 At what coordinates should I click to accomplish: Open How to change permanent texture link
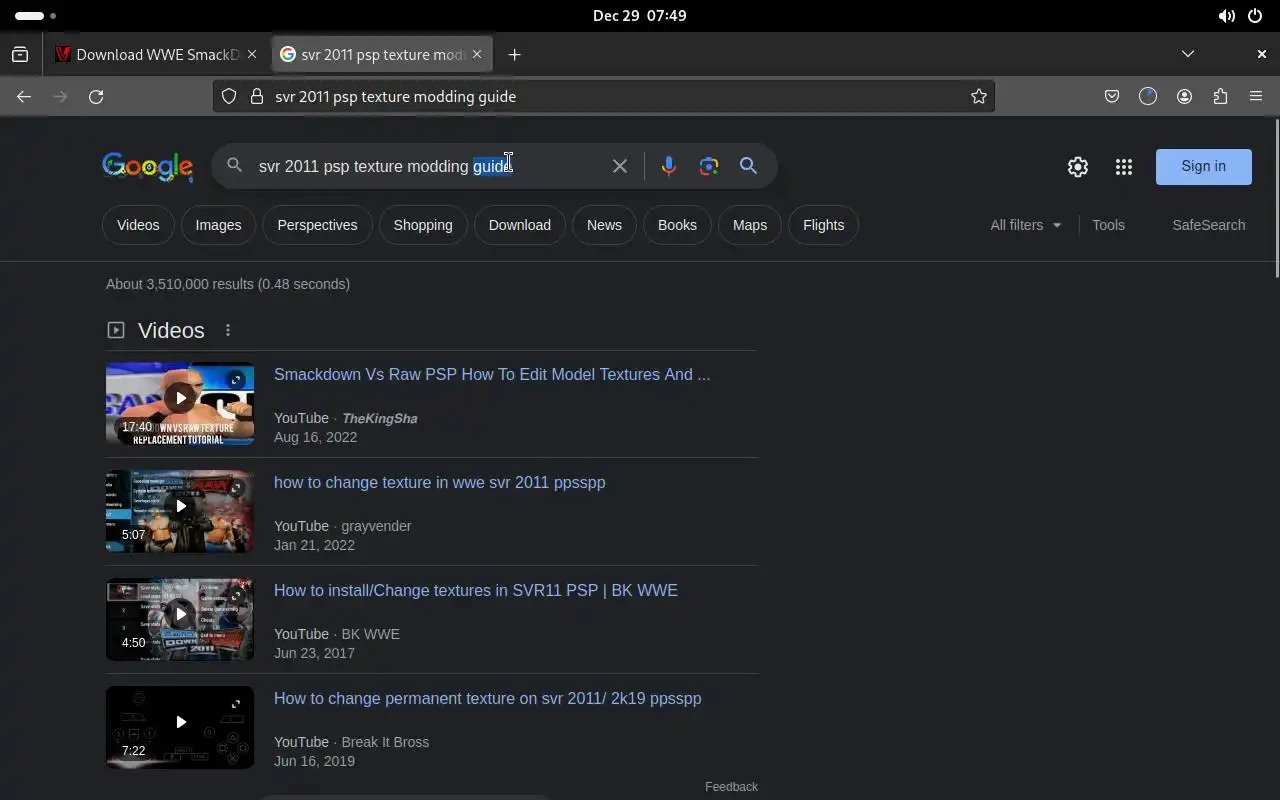488,698
